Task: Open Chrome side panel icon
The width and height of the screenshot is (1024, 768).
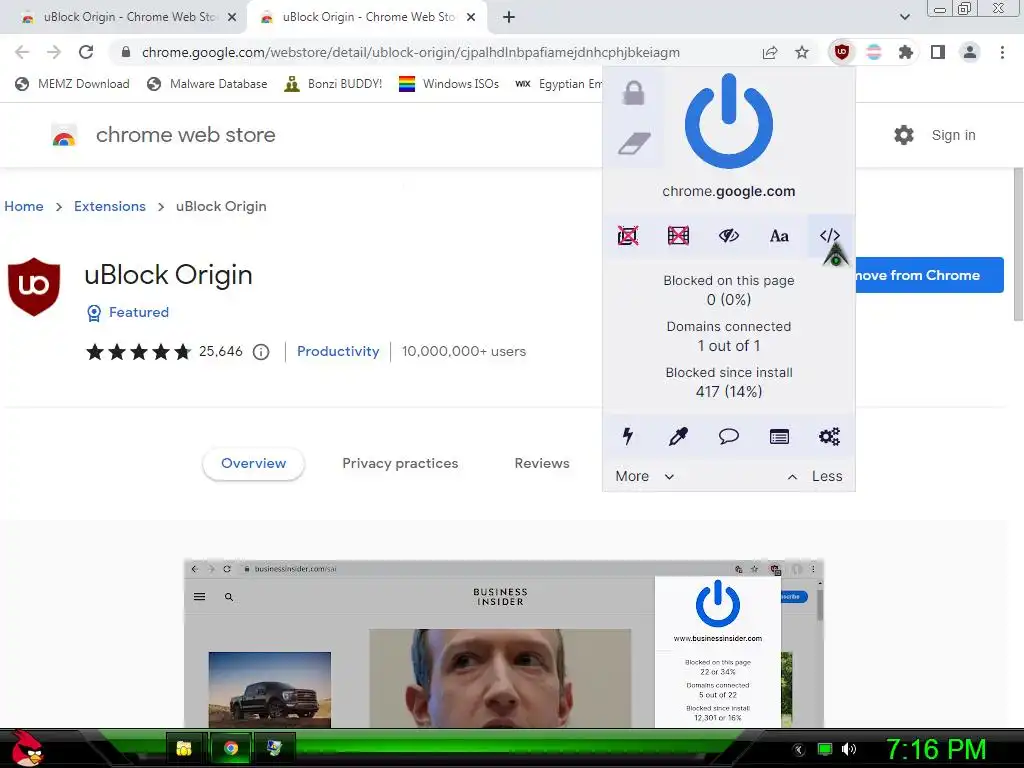Action: 938,52
